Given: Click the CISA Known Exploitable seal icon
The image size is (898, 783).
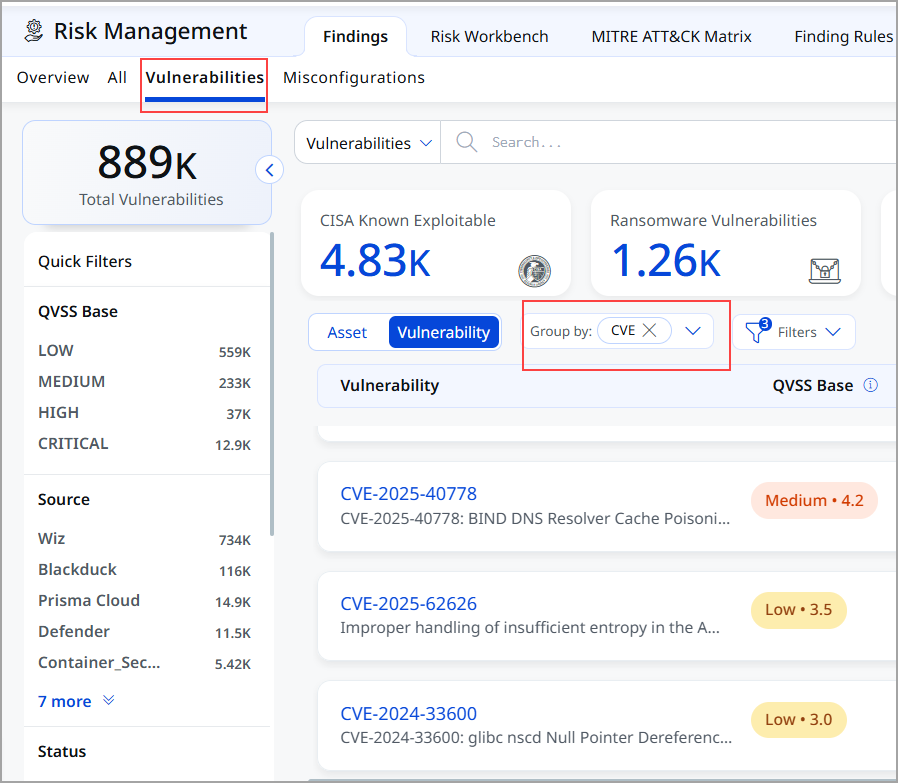Looking at the screenshot, I should (534, 270).
